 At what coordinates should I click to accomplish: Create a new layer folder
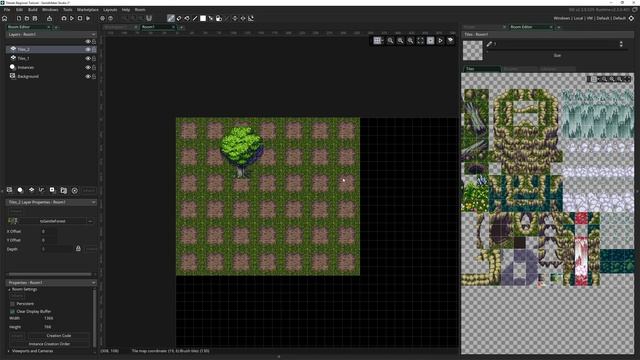click(64, 190)
